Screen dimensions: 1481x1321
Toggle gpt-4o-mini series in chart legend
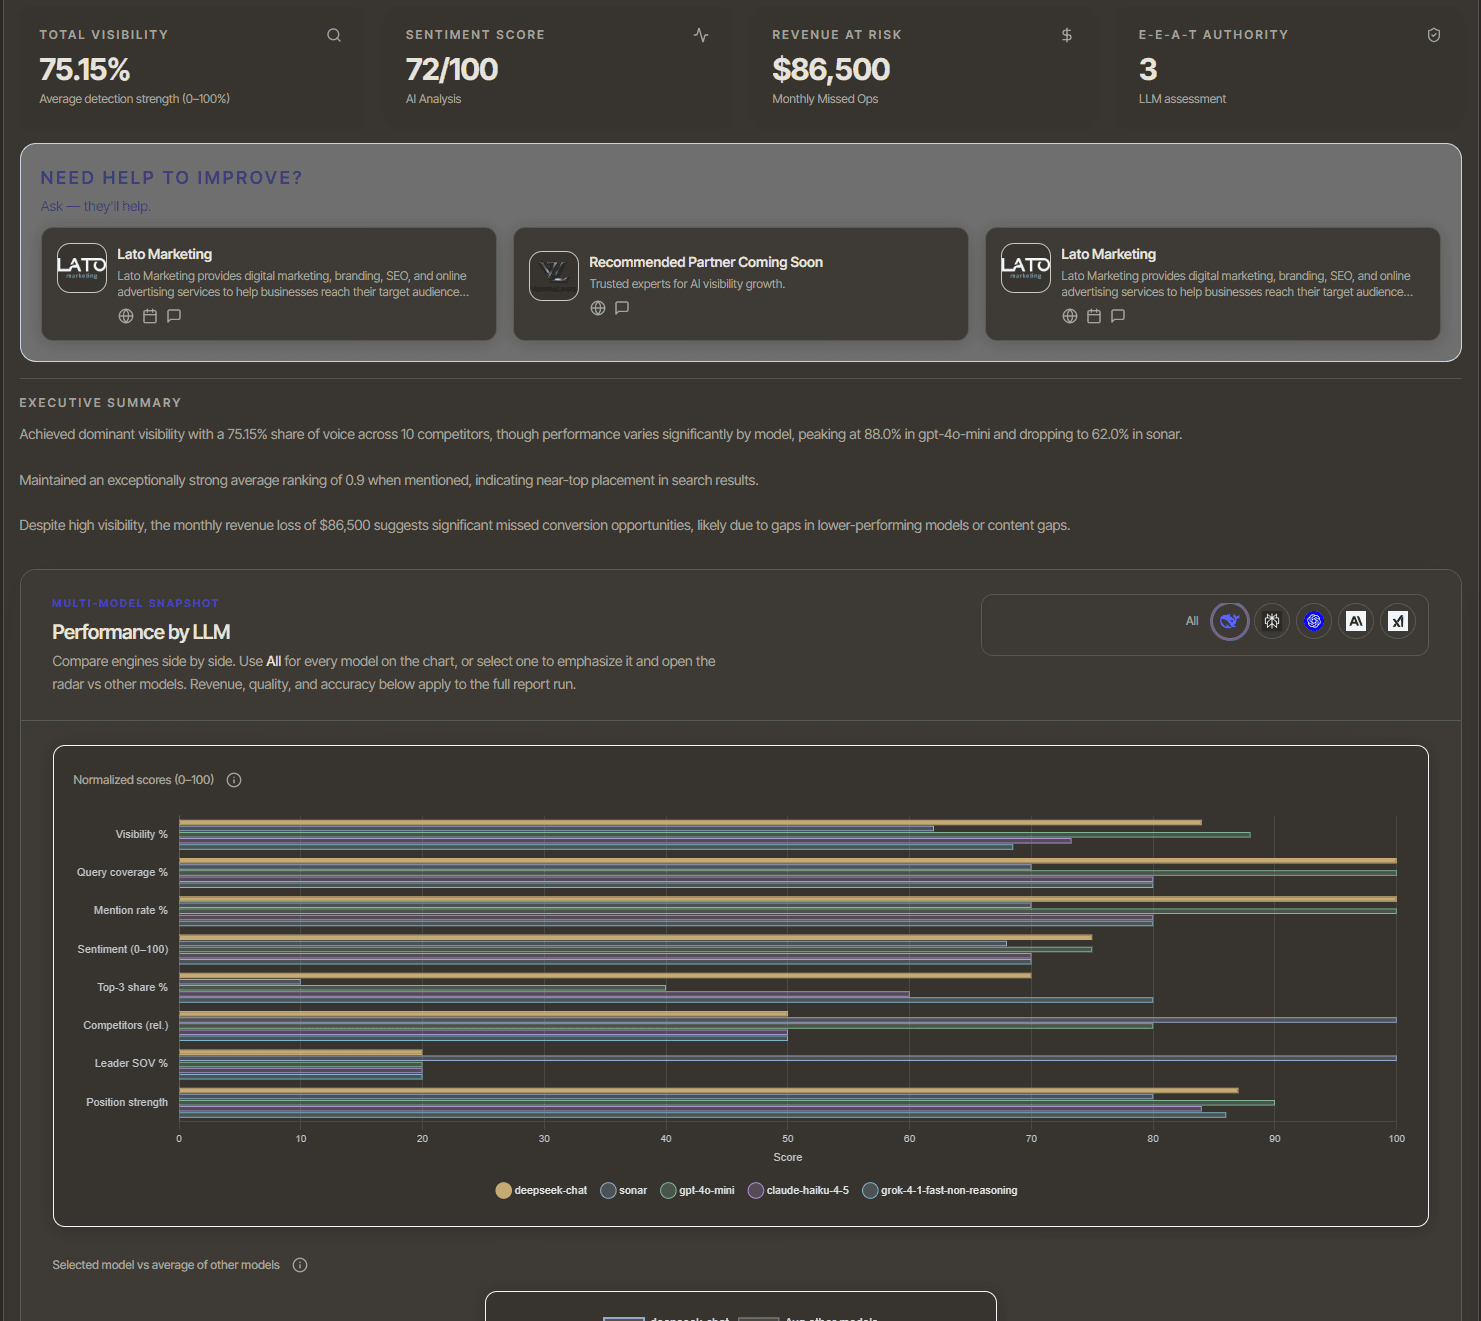[698, 1190]
